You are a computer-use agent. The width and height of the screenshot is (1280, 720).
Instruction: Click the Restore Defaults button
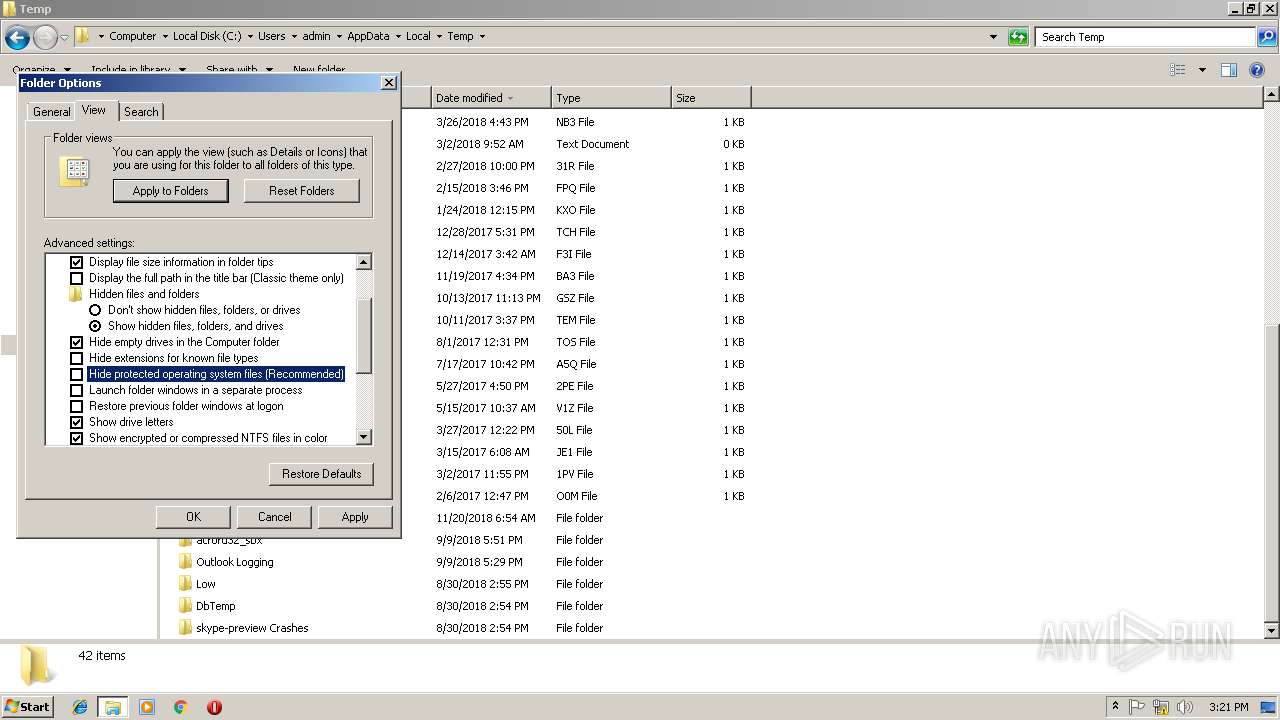tap(321, 474)
